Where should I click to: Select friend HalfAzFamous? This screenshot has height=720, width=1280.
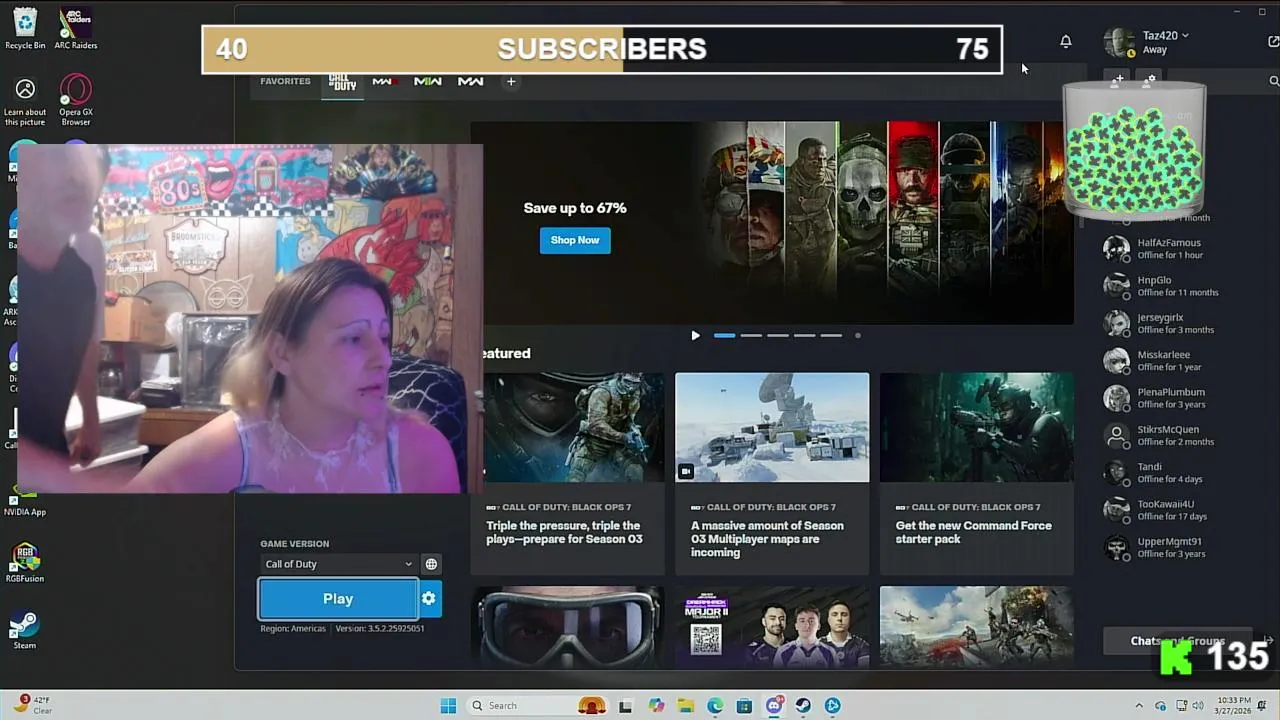pyautogui.click(x=1170, y=249)
